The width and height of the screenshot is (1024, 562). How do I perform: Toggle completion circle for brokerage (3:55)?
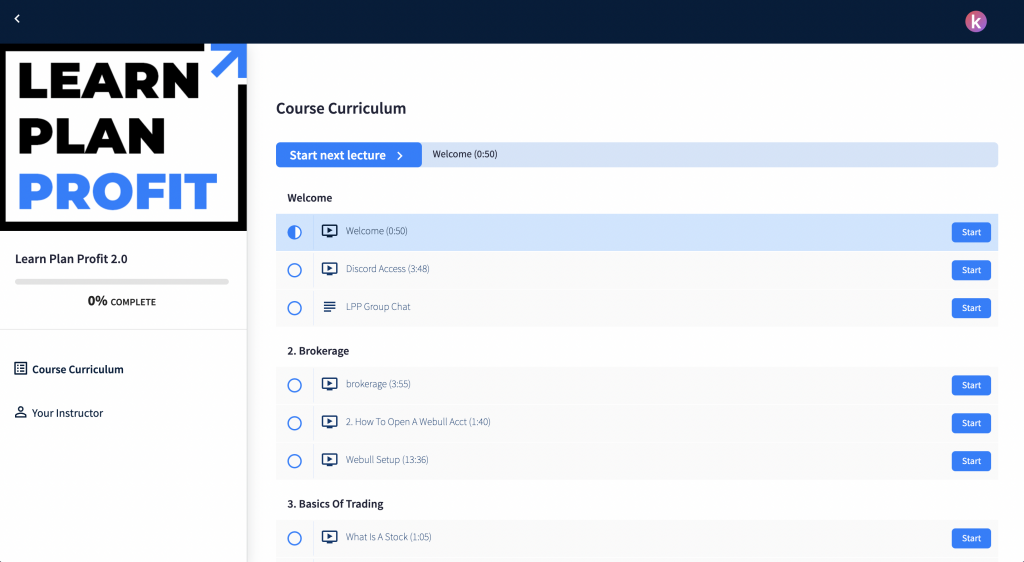click(295, 385)
